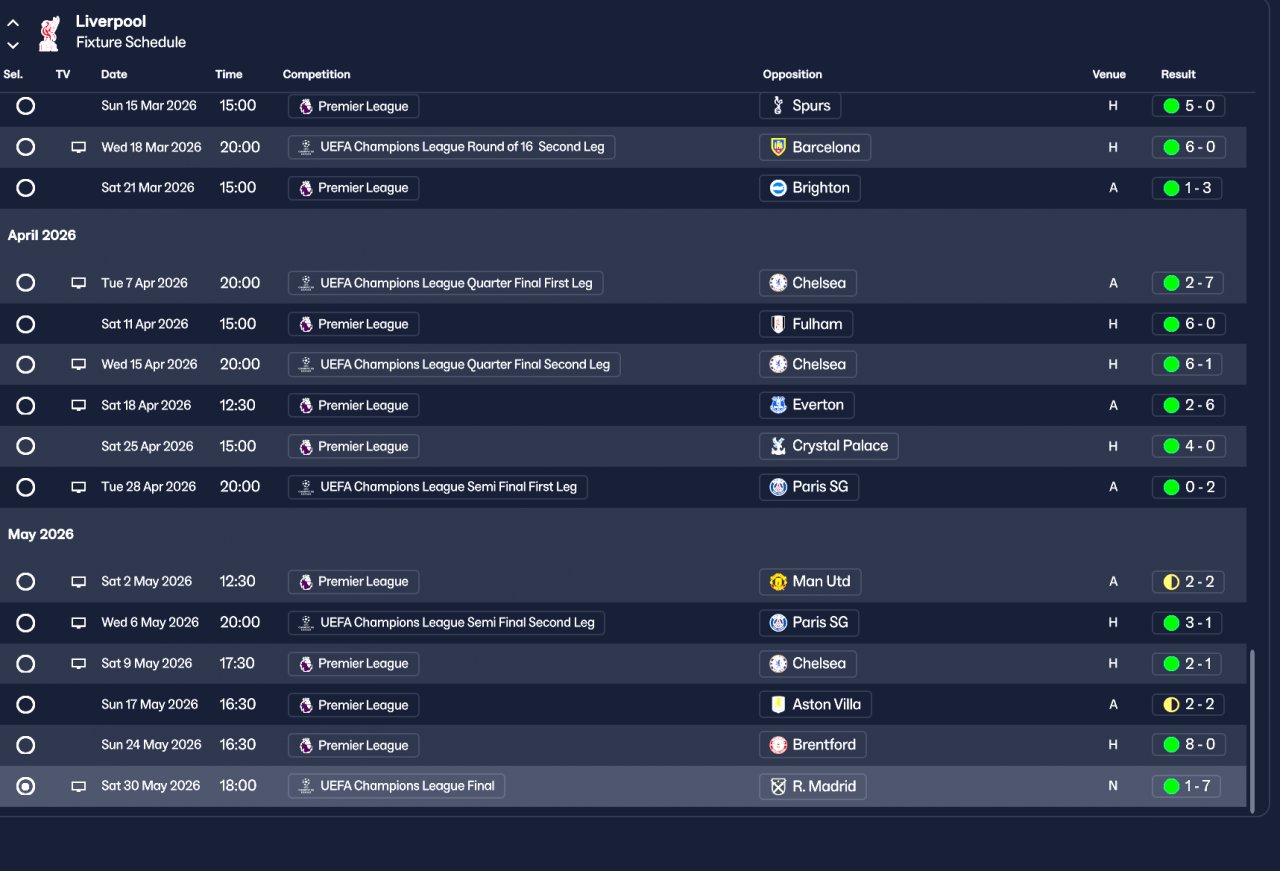
Task: Click the Premier League logo in the Spurs row
Action: 306,106
